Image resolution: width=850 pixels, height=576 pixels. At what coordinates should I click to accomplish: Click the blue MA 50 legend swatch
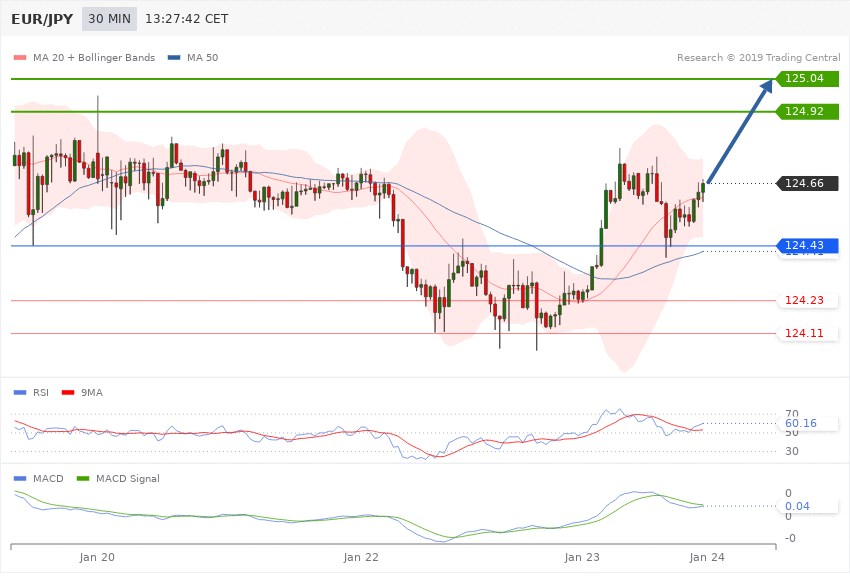(174, 57)
